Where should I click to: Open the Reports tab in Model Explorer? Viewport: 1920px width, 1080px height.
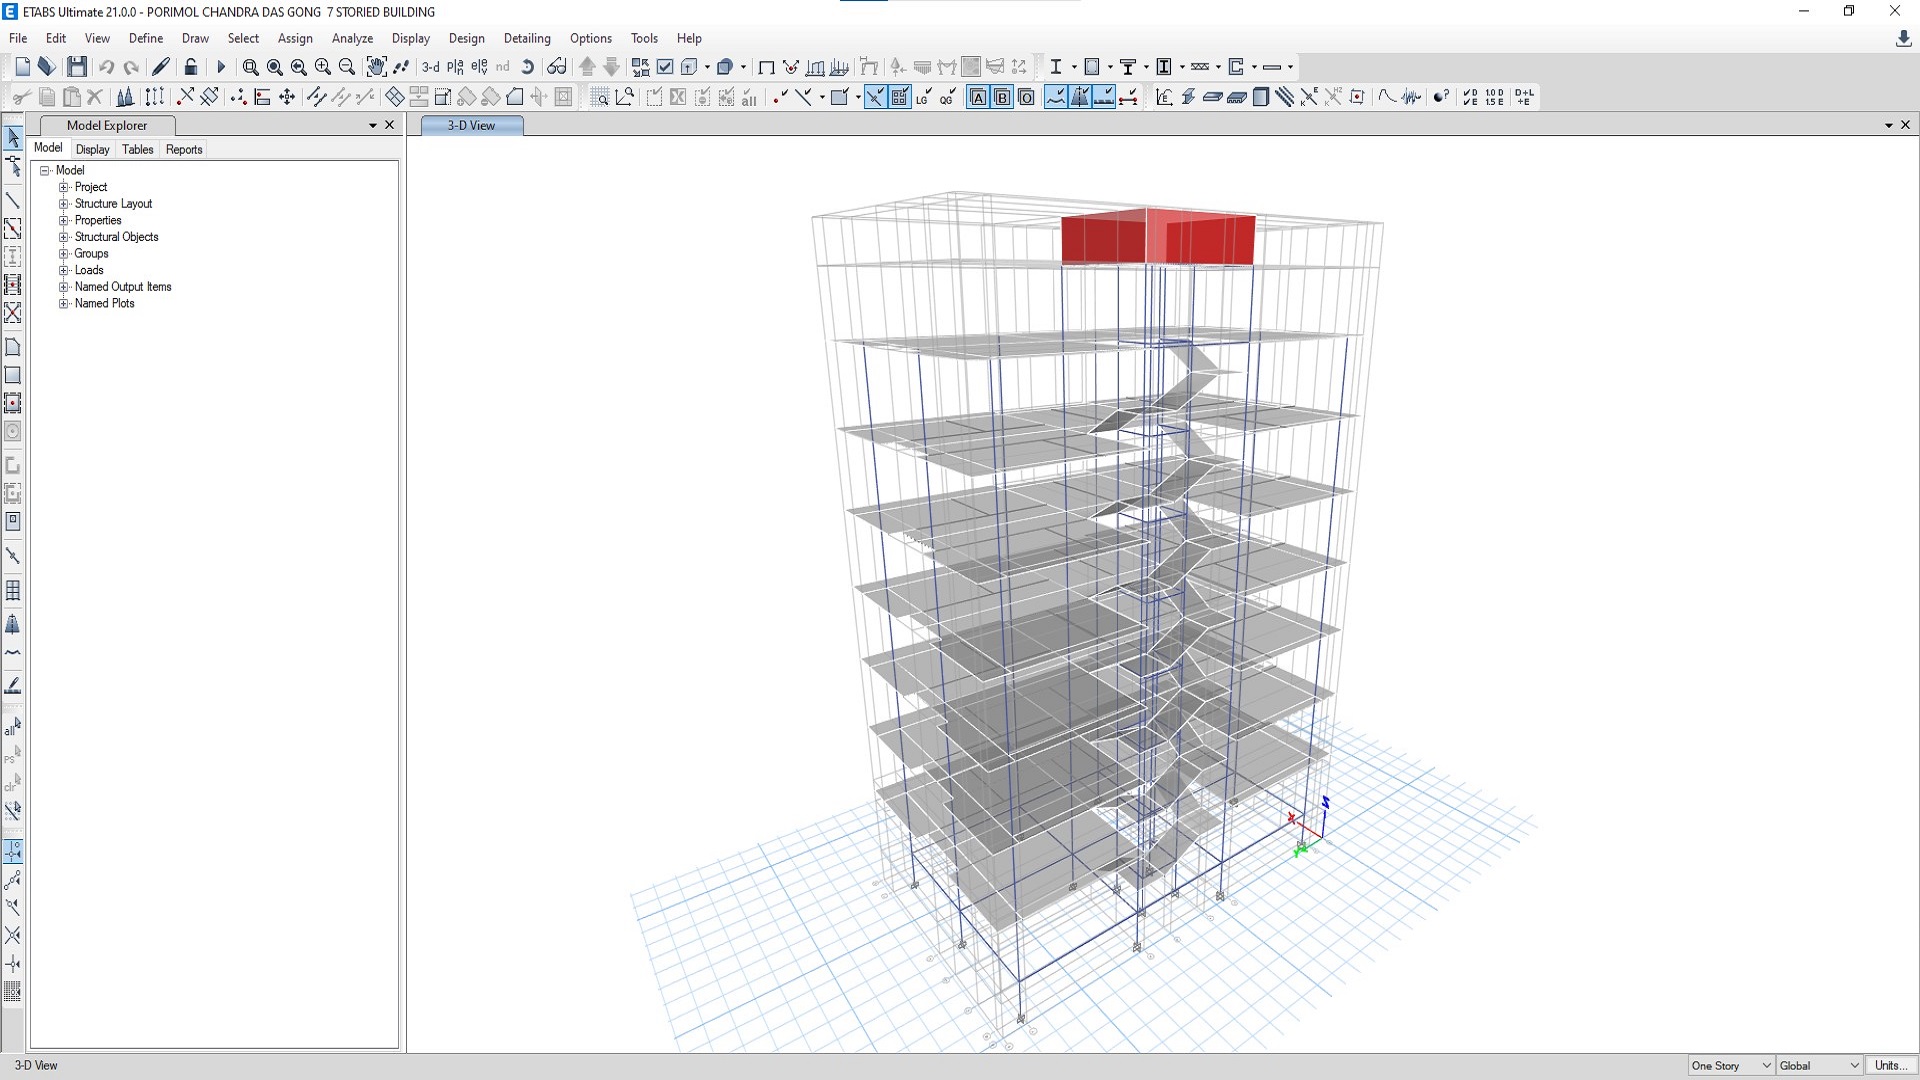tap(184, 149)
